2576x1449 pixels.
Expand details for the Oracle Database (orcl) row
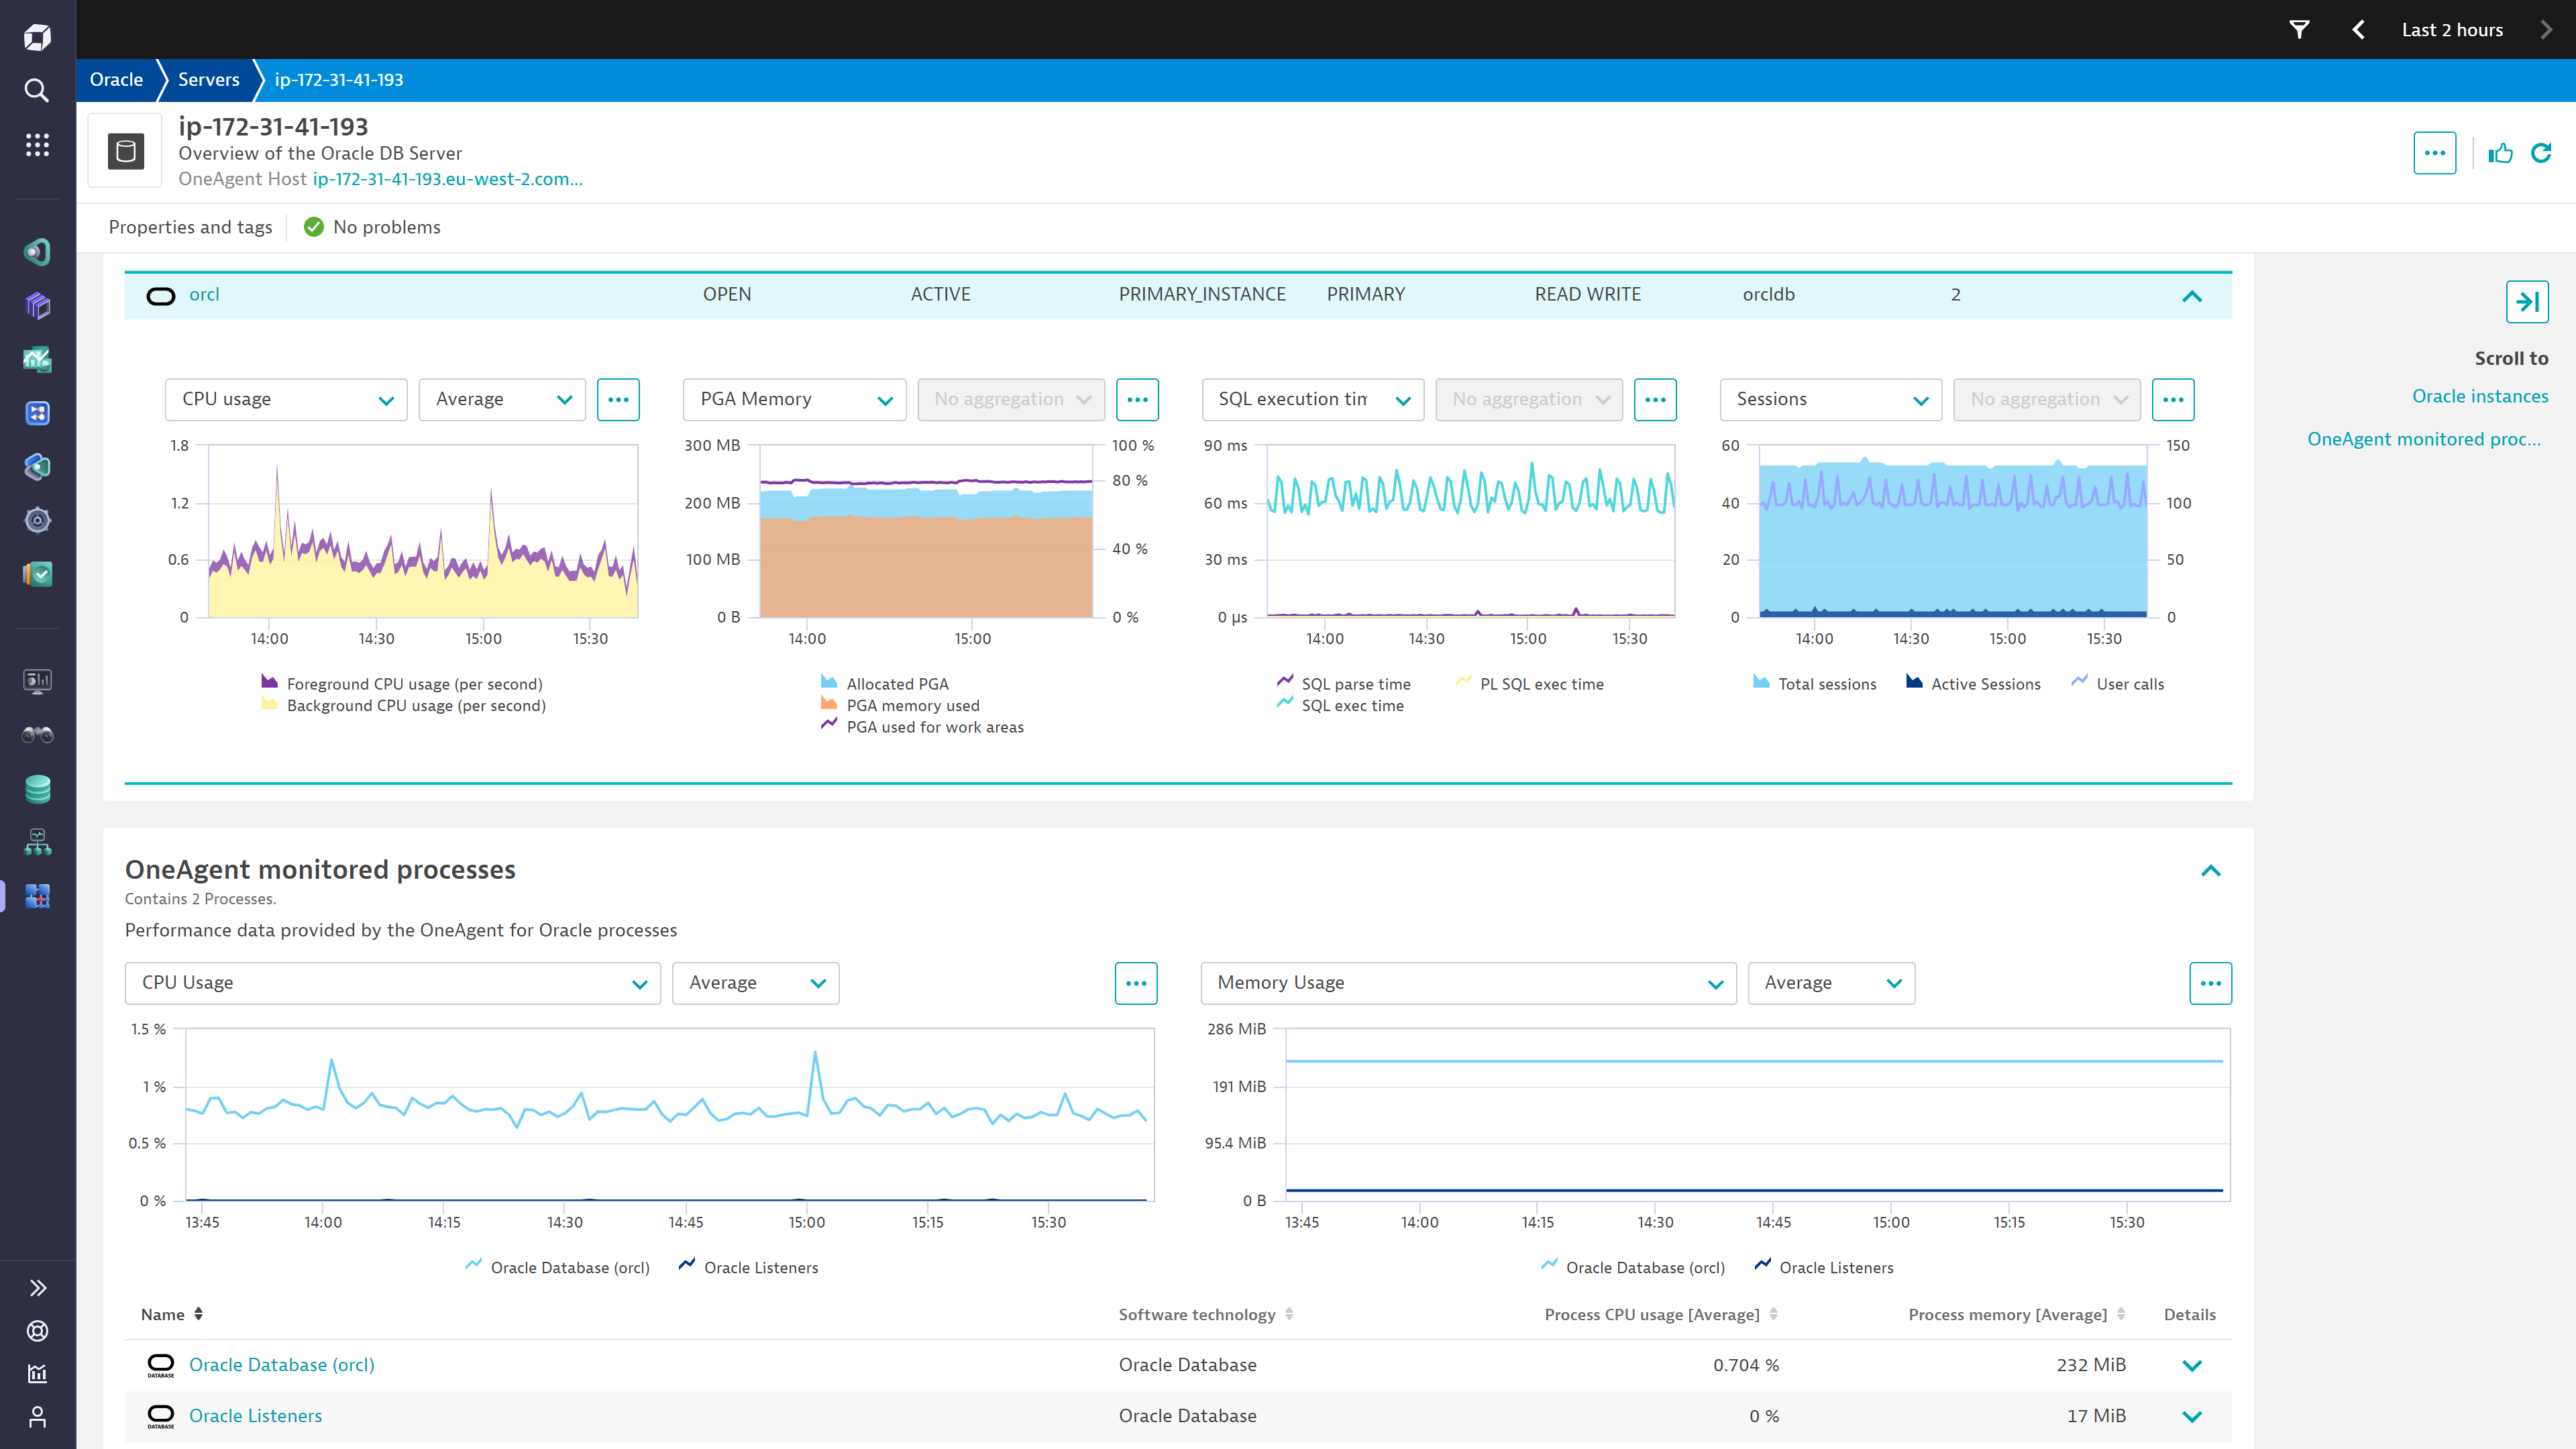(2192, 1366)
